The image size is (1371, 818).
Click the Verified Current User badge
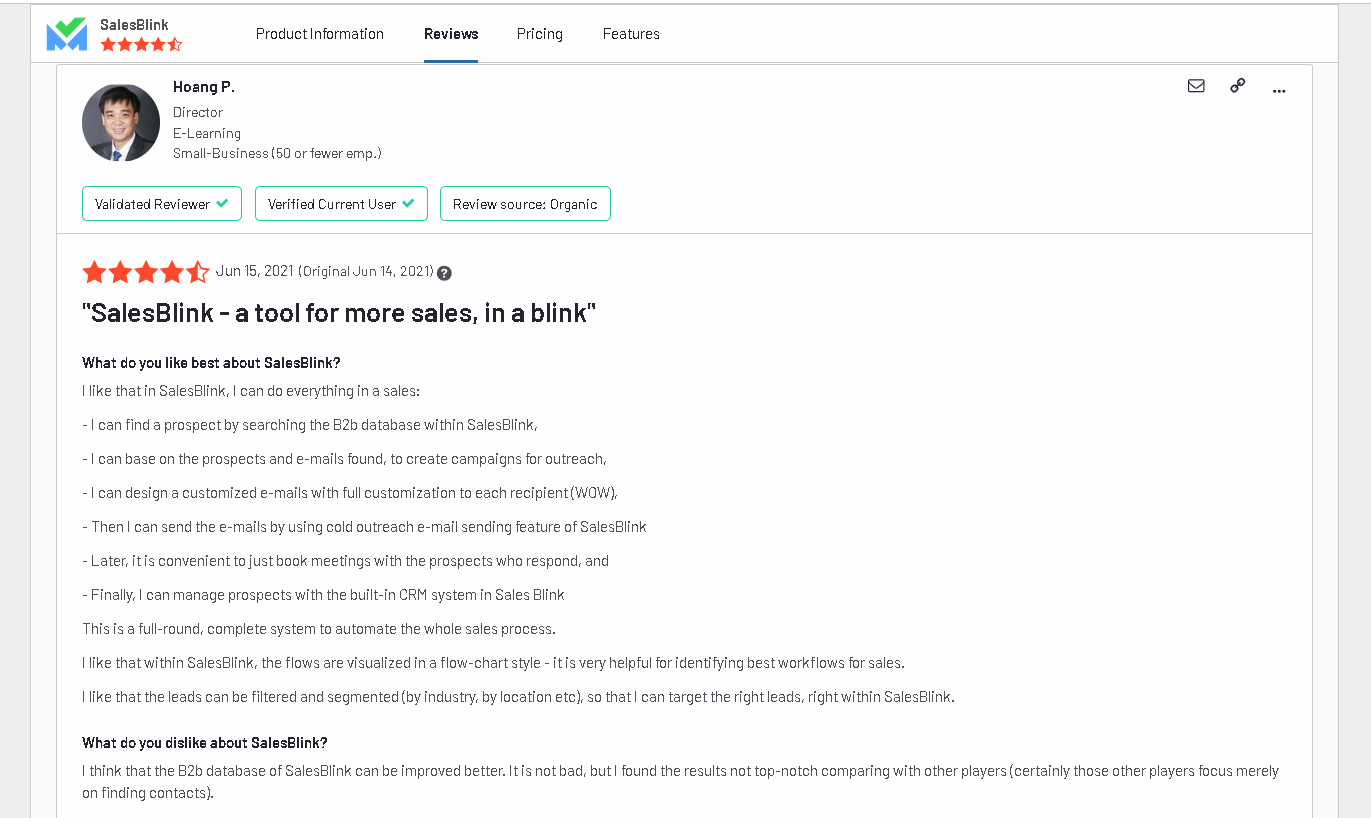(x=341, y=204)
